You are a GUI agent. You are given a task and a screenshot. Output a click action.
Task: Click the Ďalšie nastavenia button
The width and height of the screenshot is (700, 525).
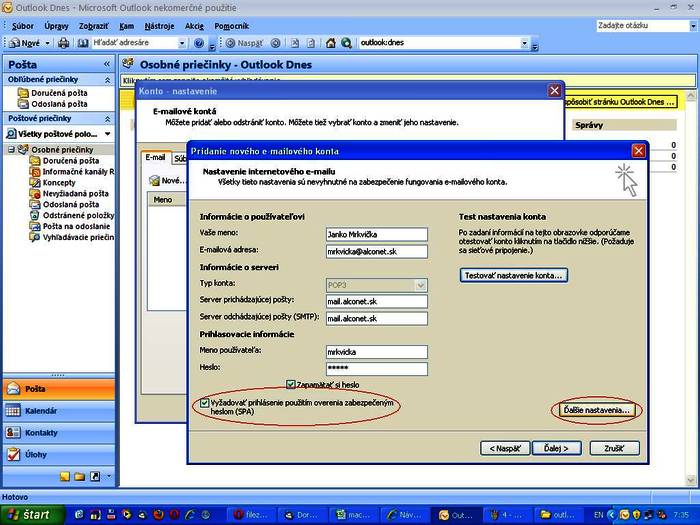(x=596, y=410)
